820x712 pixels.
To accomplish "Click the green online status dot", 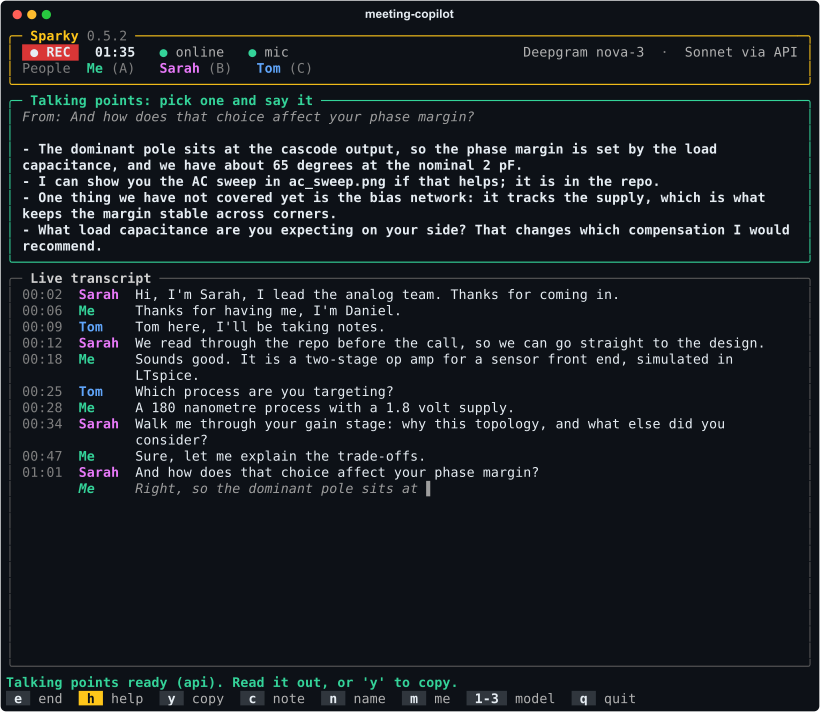I will (163, 53).
